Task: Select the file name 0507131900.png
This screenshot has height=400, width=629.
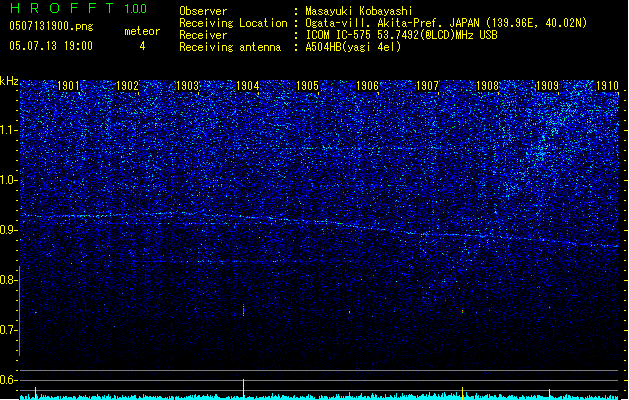Action: [51, 26]
